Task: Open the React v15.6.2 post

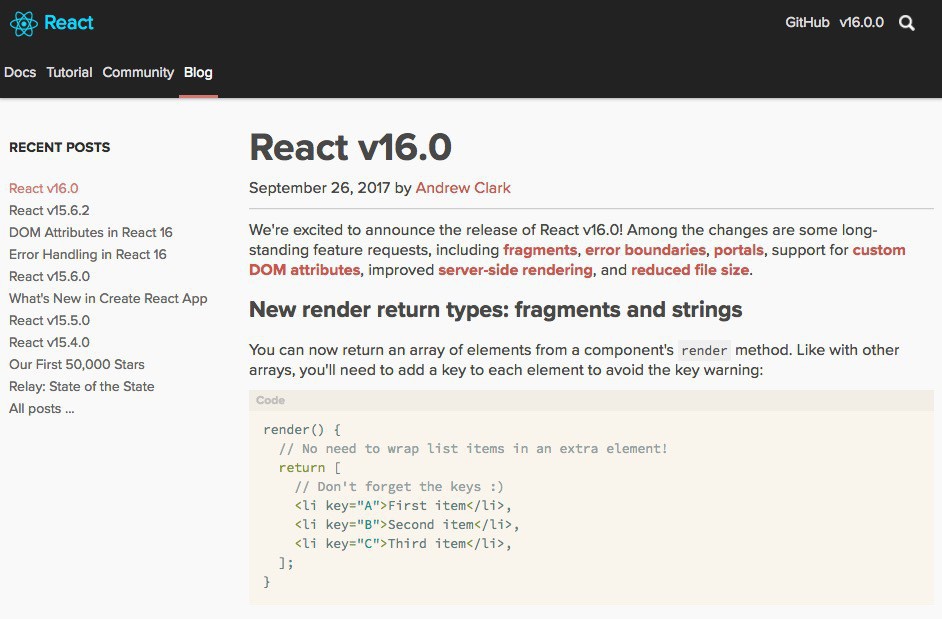Action: click(49, 210)
